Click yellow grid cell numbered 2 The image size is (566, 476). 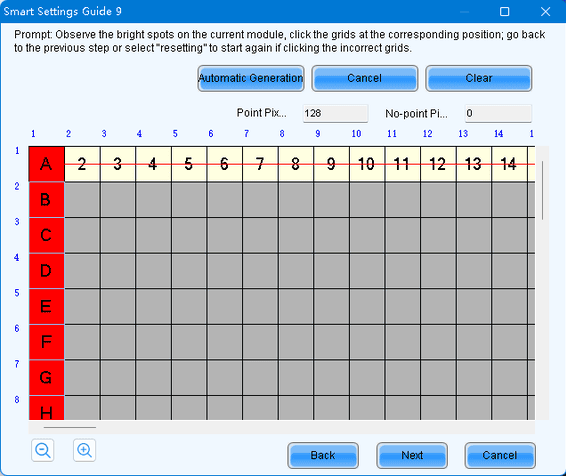coord(82,164)
